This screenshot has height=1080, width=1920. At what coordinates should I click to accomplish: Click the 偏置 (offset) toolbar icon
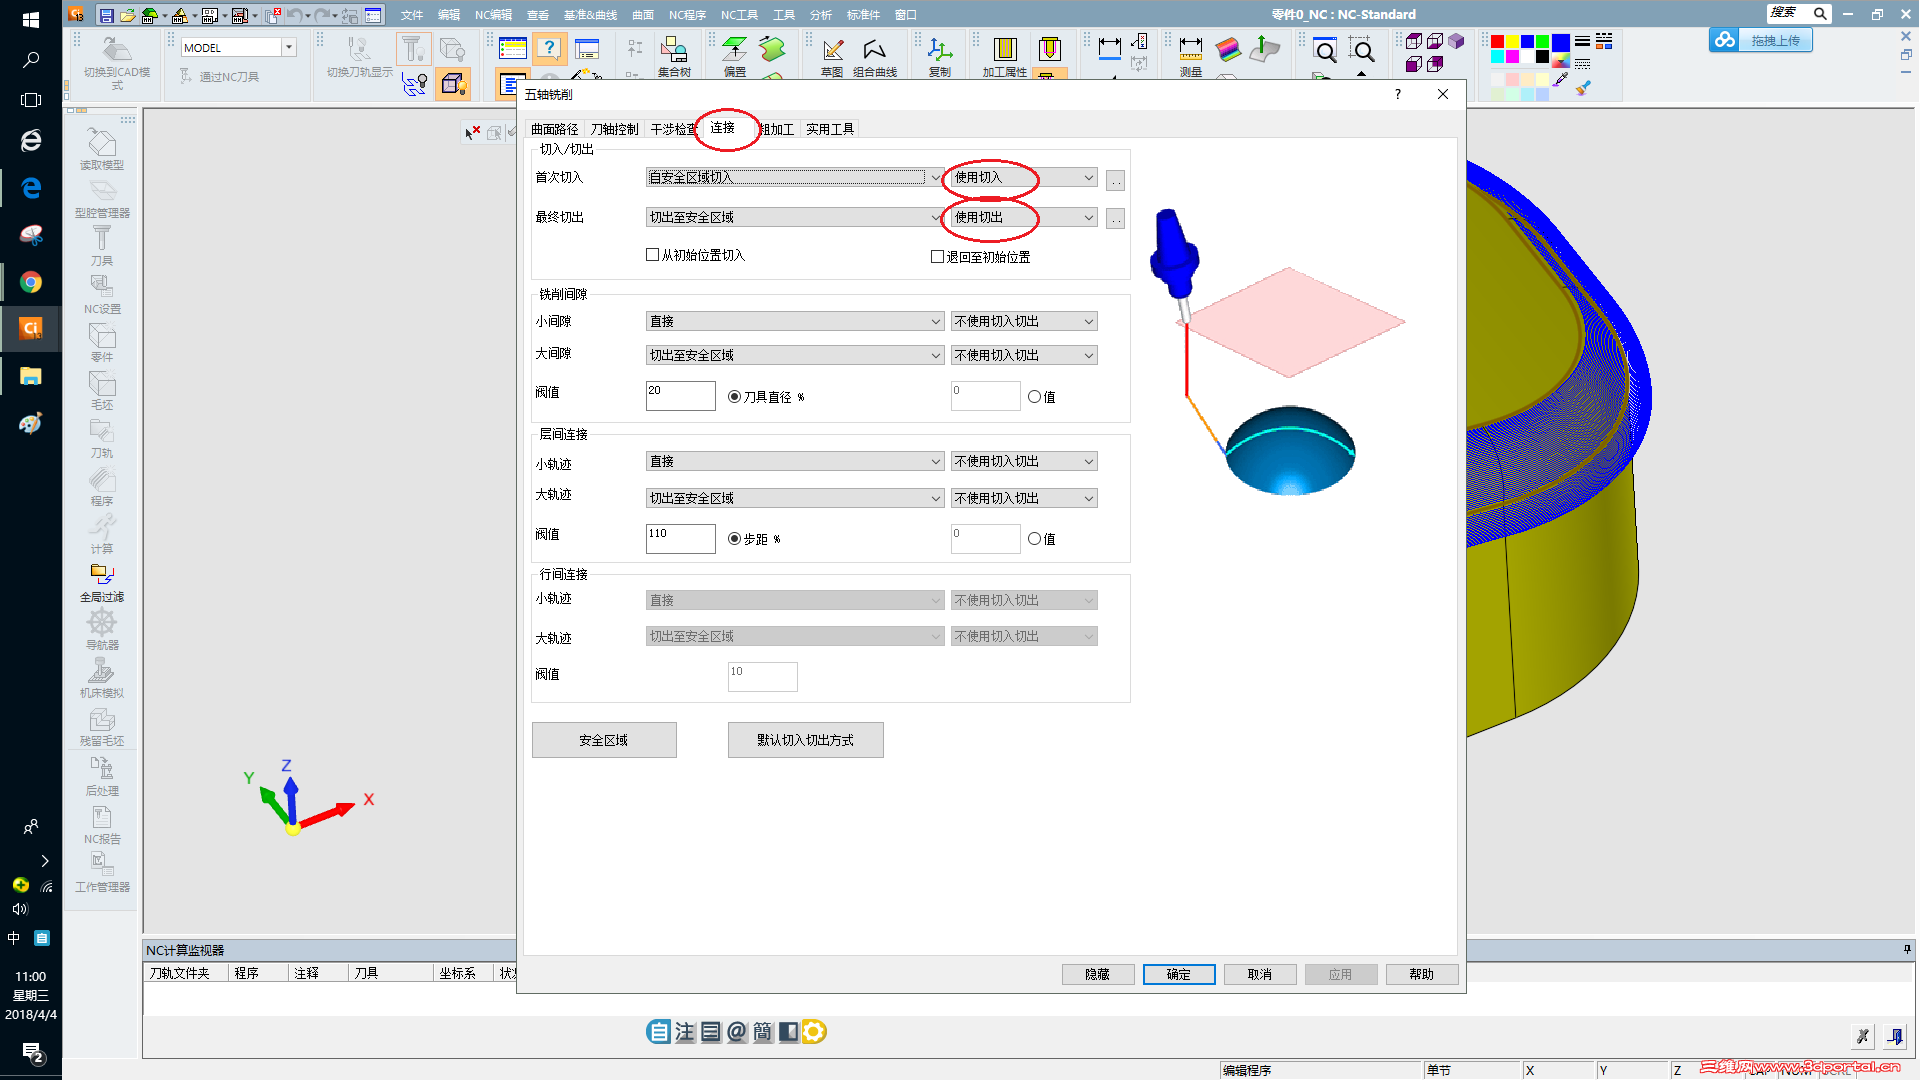pyautogui.click(x=735, y=55)
